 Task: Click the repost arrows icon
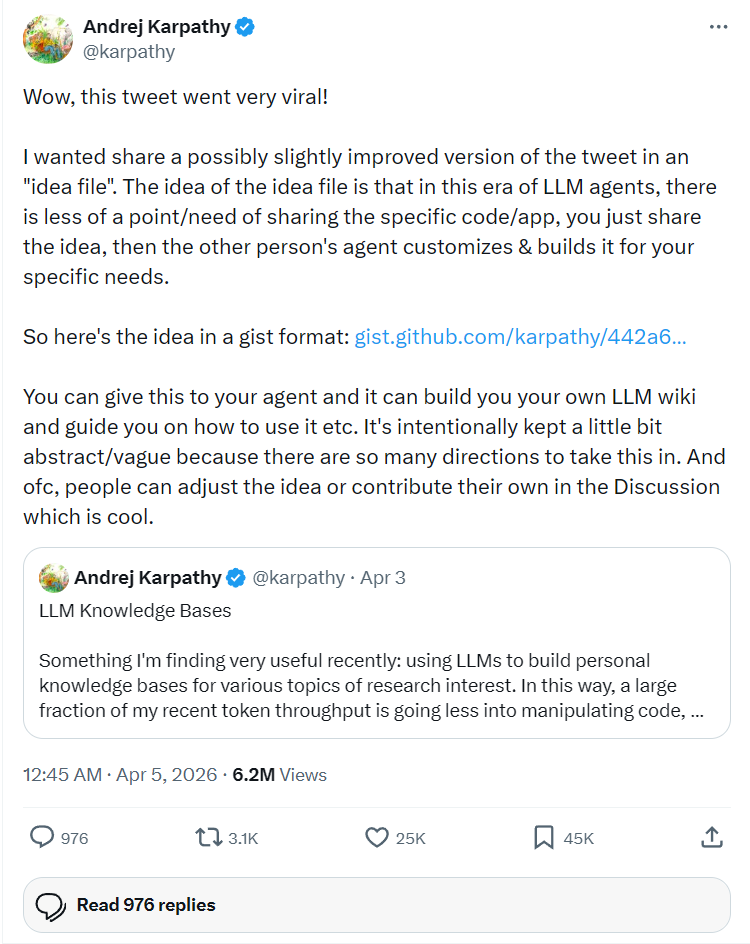click(x=208, y=837)
